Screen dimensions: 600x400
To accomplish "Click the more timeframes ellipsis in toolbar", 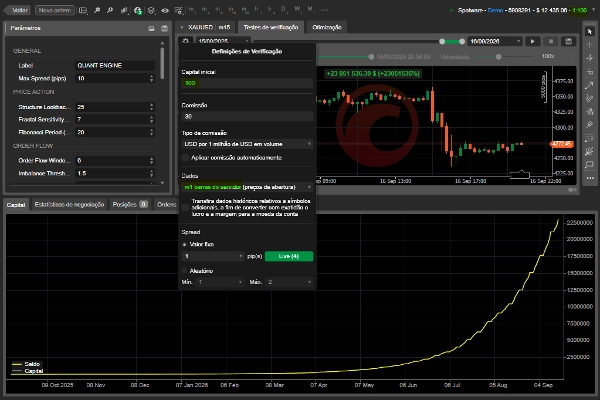I will [x=324, y=10].
